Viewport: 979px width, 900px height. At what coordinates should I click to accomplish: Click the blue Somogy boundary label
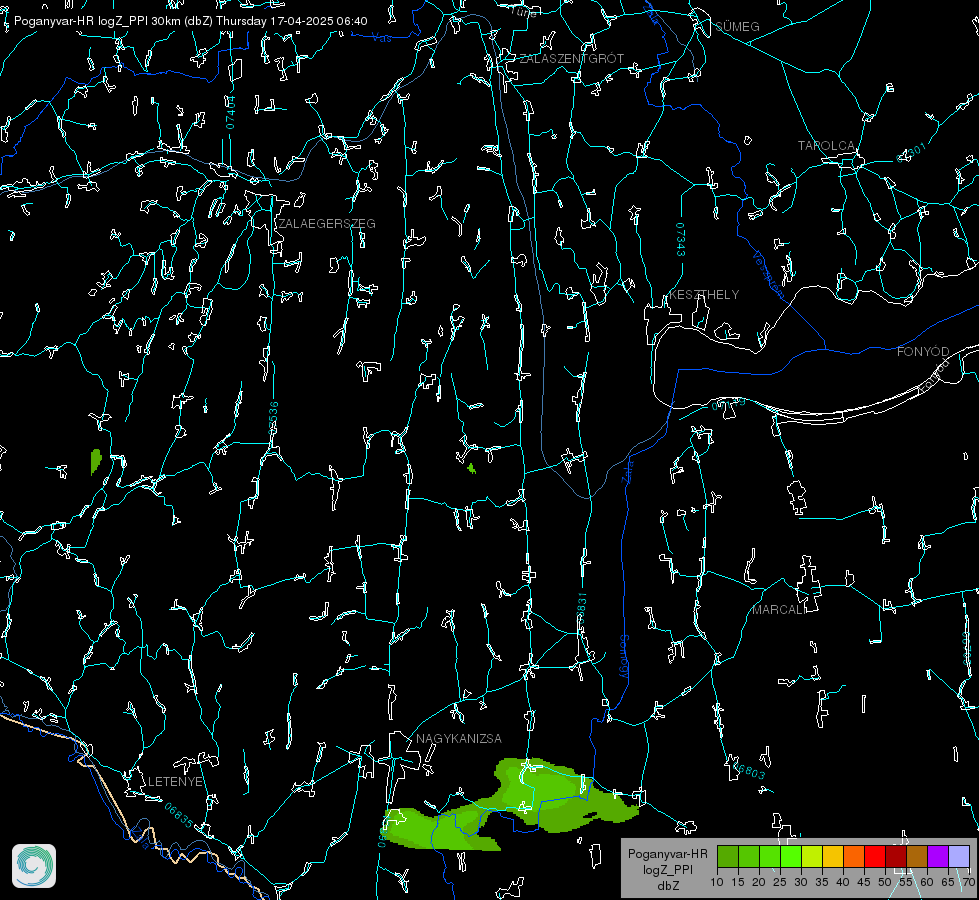pos(624,656)
